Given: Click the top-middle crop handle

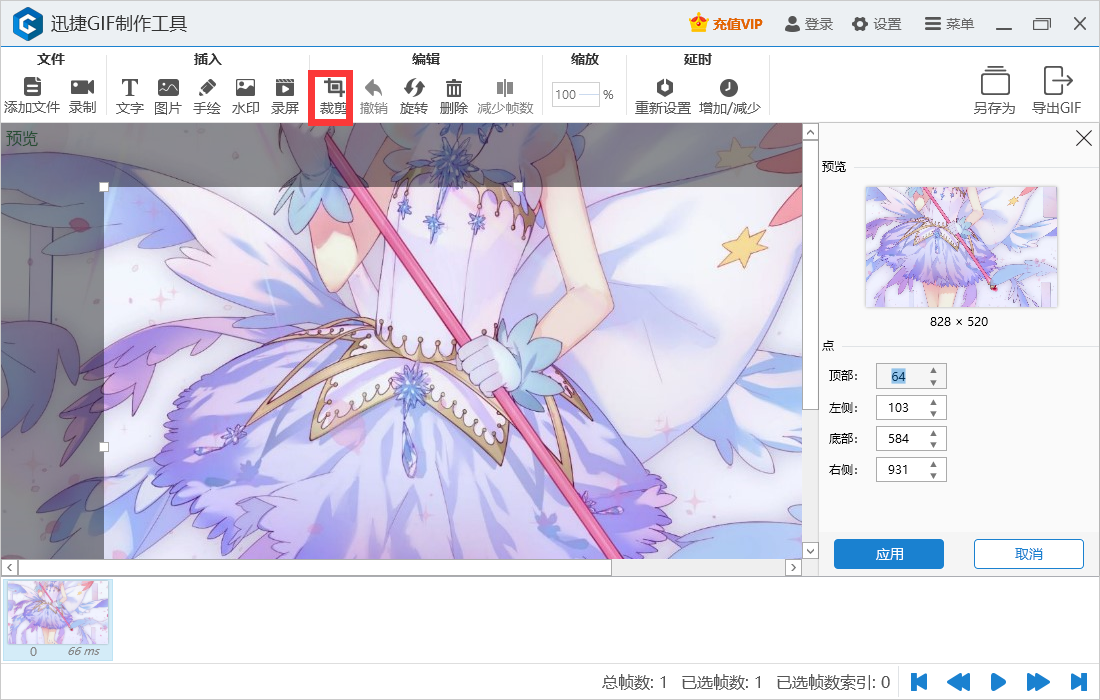Looking at the screenshot, I should [x=518, y=187].
